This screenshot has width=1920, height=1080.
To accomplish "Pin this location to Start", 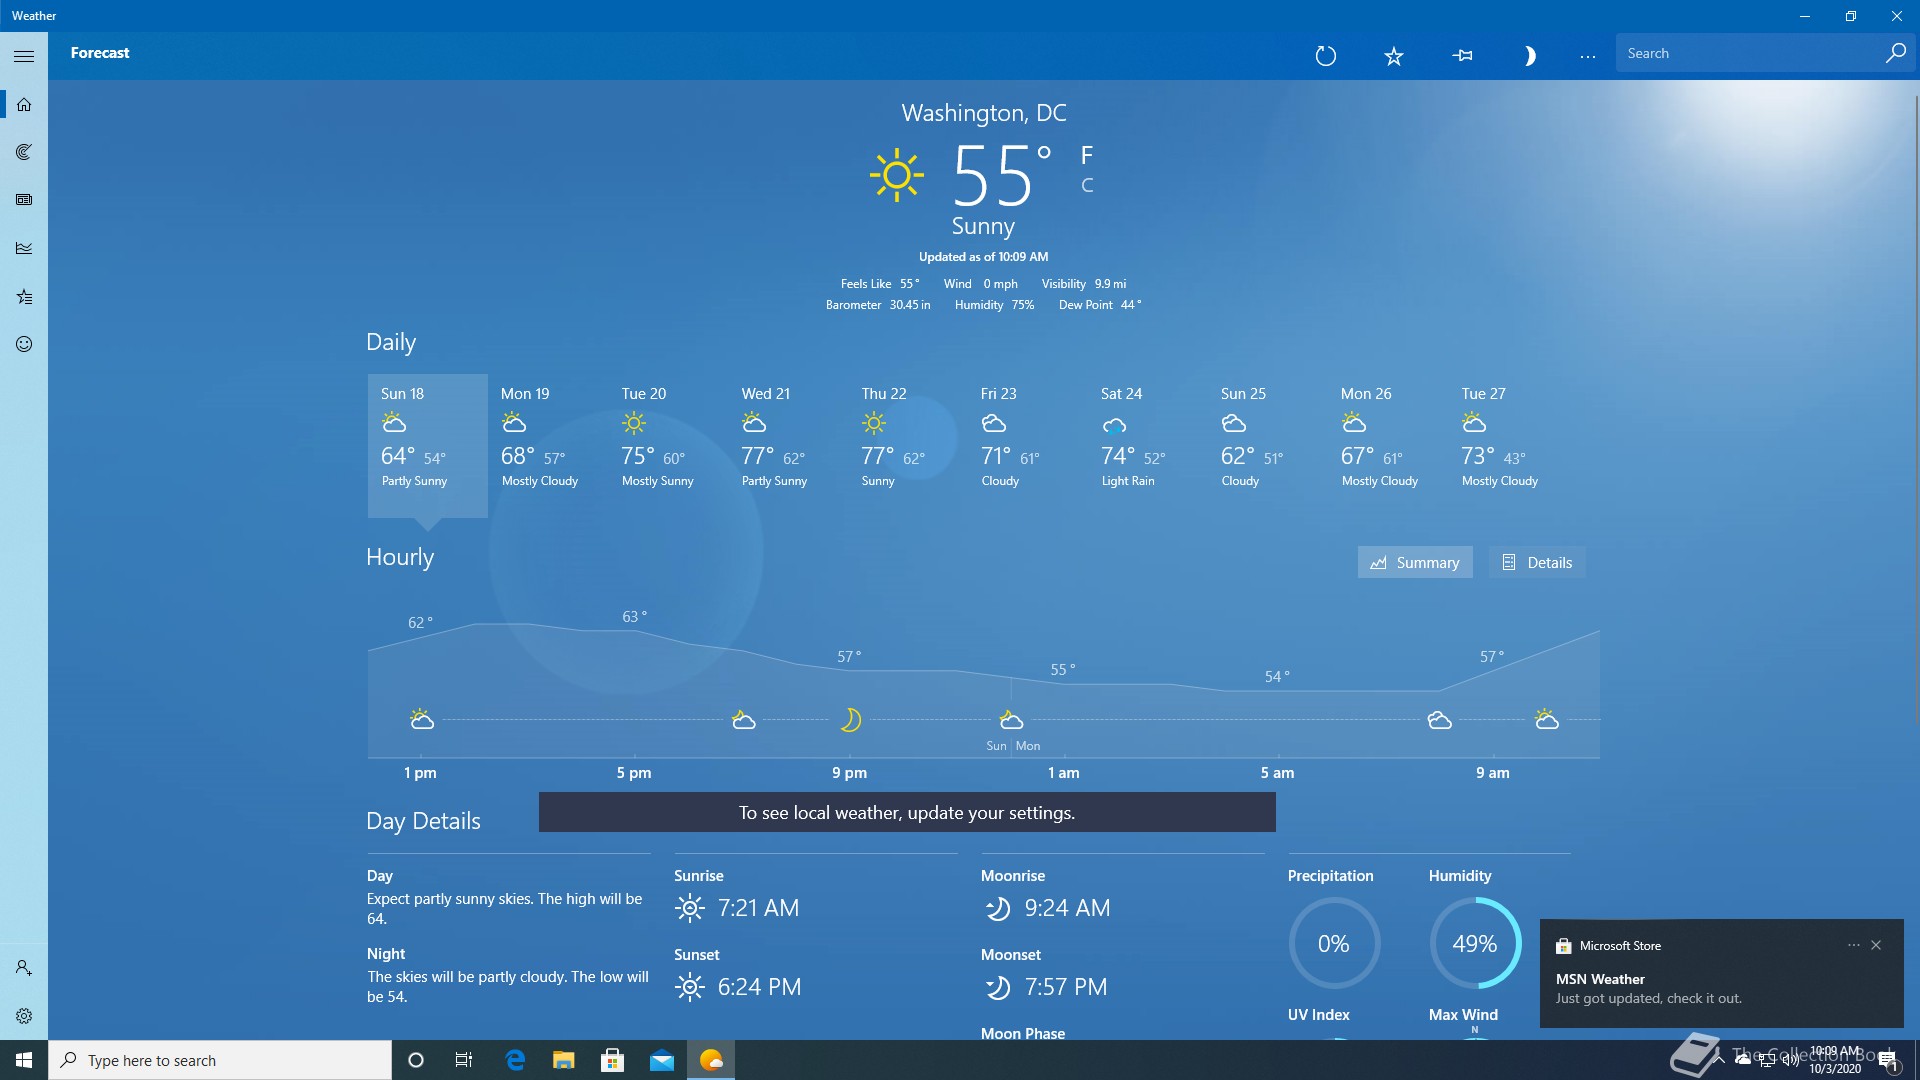I will pyautogui.click(x=1462, y=55).
